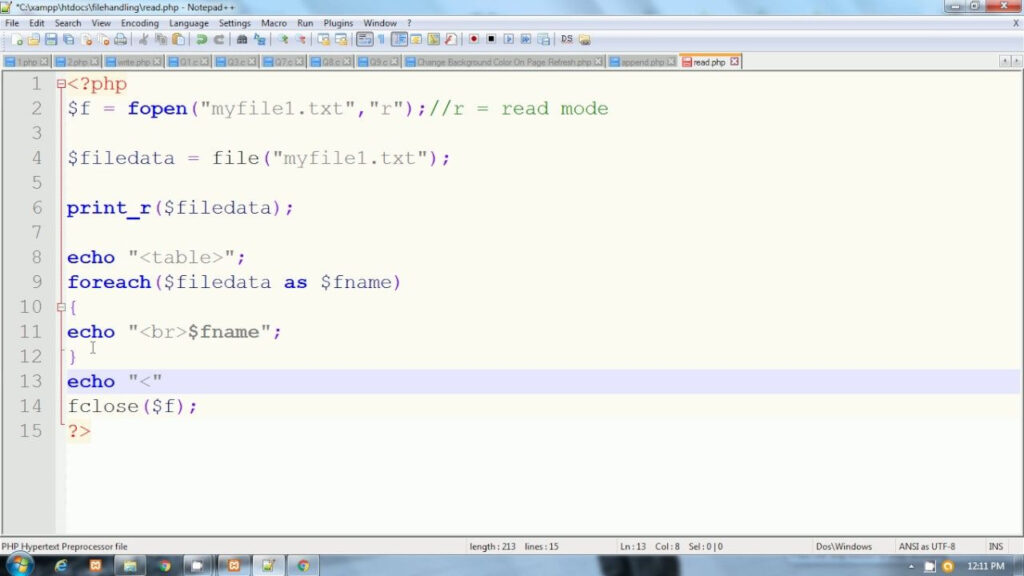
Task: Close all documents with the Close All toolbar icon
Action: coord(103,40)
